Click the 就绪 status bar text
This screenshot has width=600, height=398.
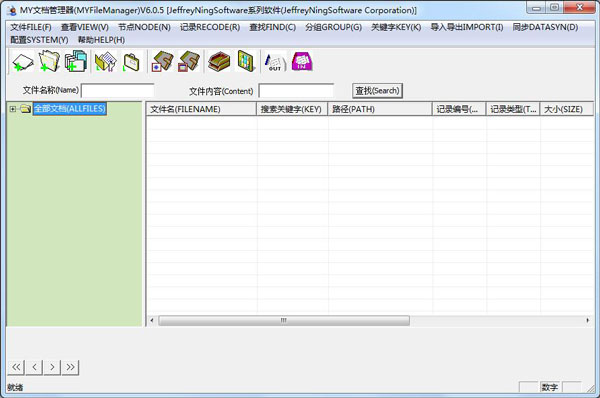pyautogui.click(x=15, y=387)
